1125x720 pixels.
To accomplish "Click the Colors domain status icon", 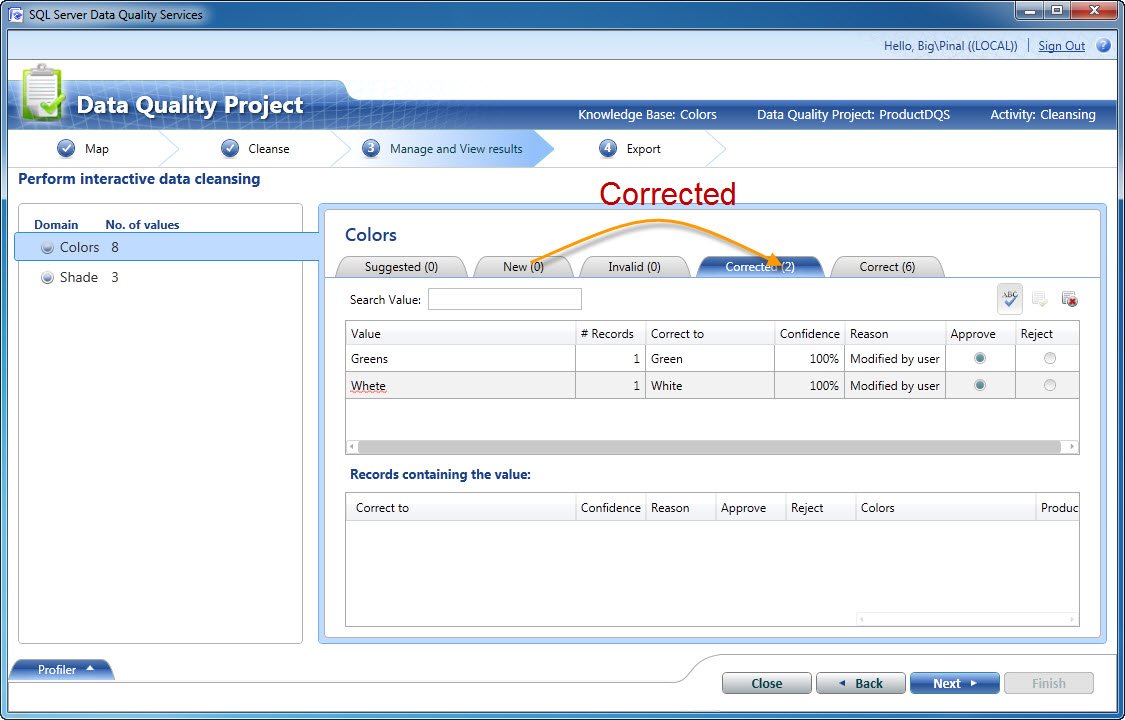I will [x=47, y=247].
